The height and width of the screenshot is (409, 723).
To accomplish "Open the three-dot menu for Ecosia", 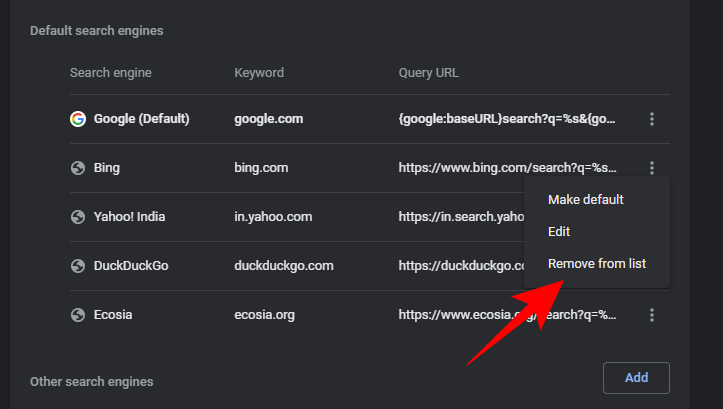I will tap(652, 315).
